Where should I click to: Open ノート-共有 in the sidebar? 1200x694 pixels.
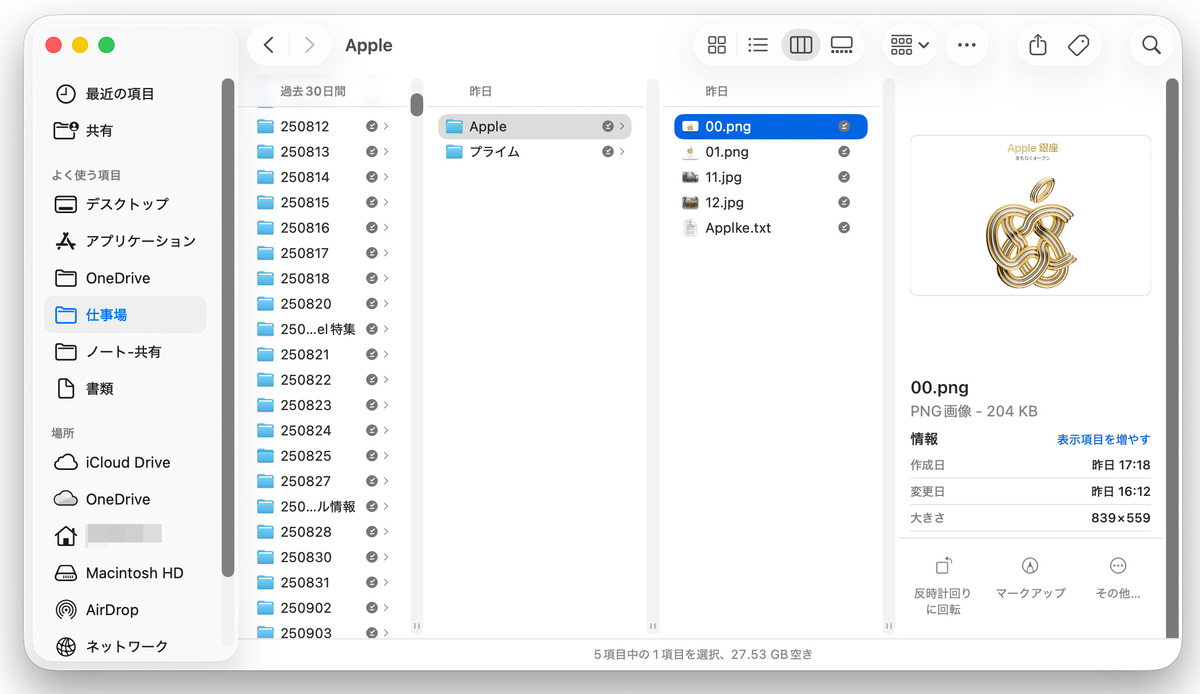click(x=125, y=352)
